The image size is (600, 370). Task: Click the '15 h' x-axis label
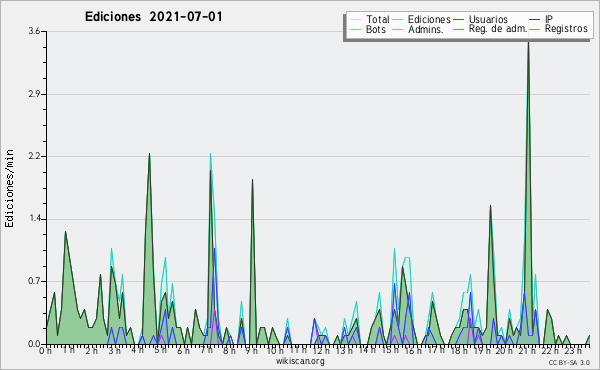[x=390, y=350]
